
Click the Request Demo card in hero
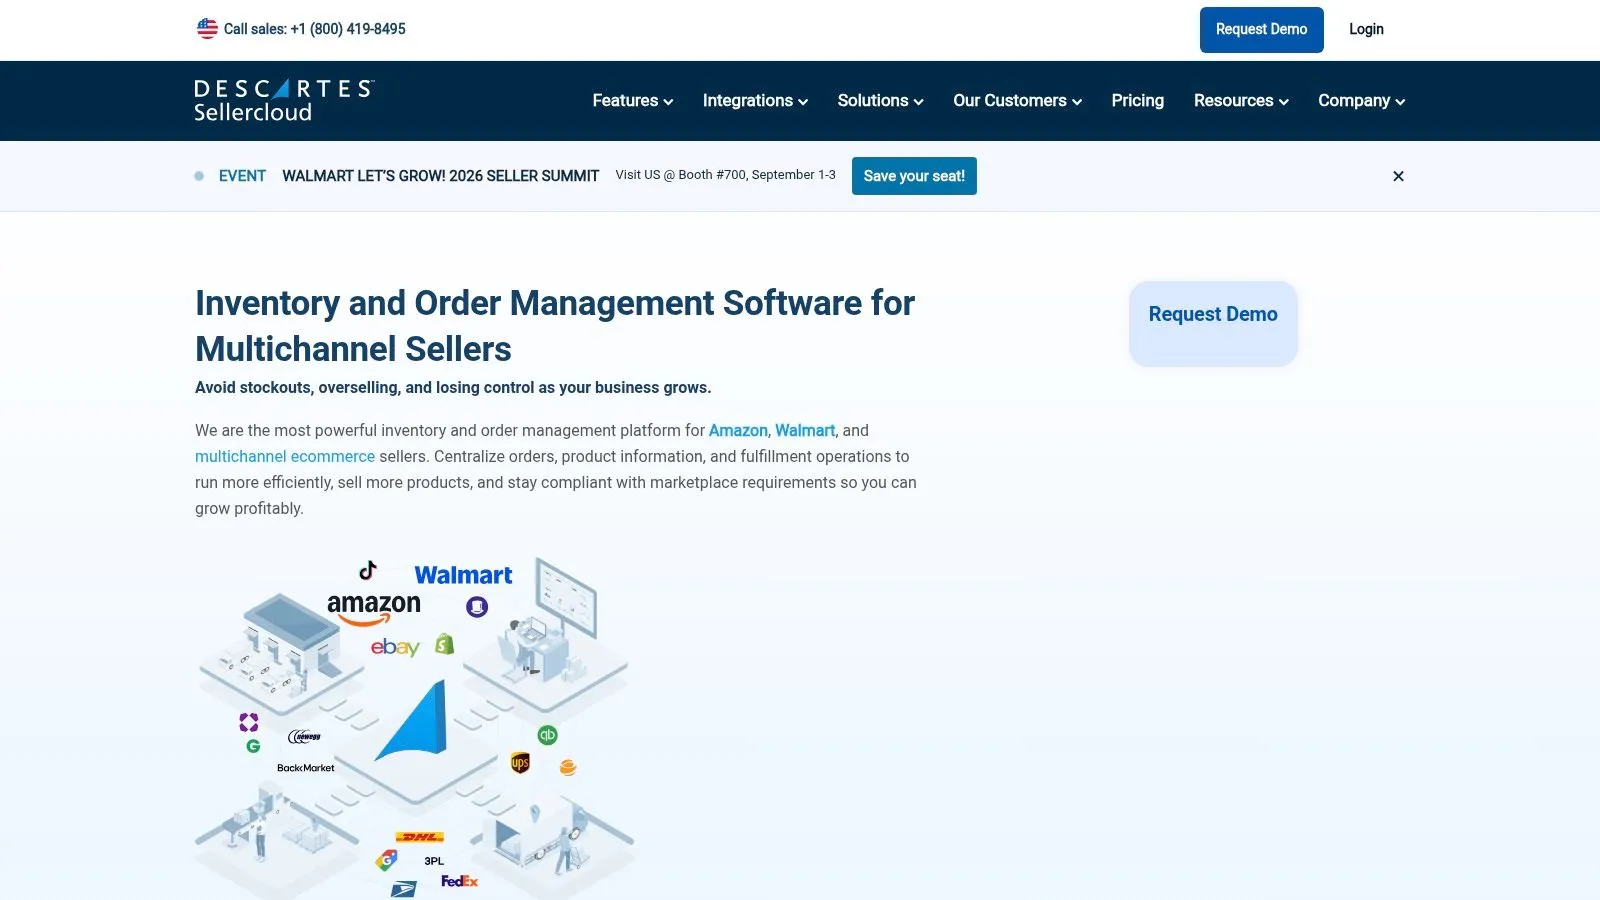click(1213, 323)
